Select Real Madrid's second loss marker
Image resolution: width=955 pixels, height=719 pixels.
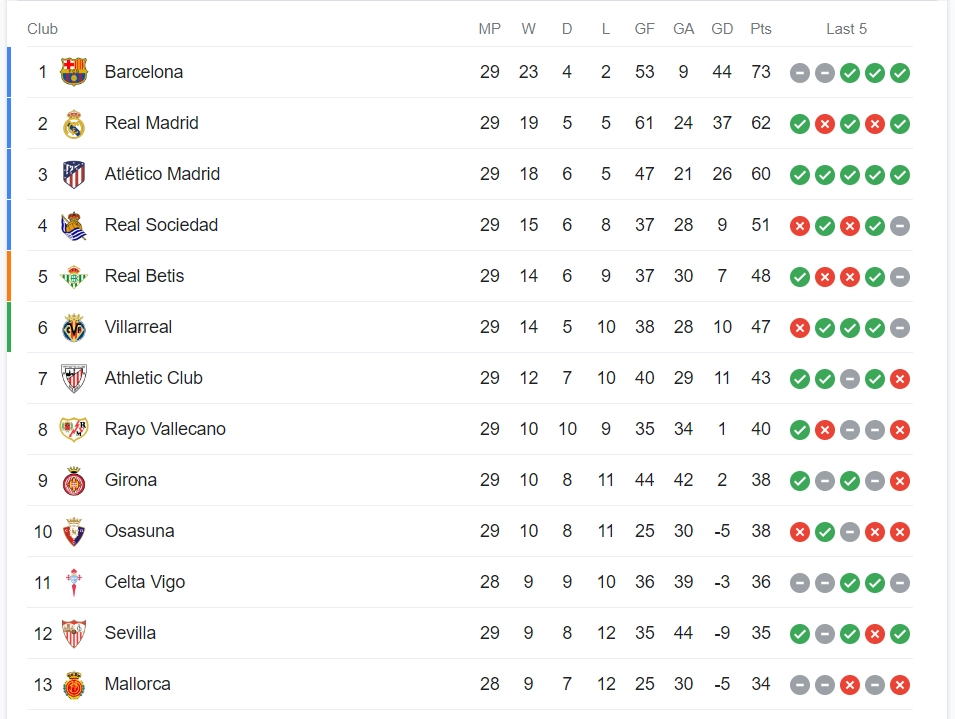pos(874,124)
